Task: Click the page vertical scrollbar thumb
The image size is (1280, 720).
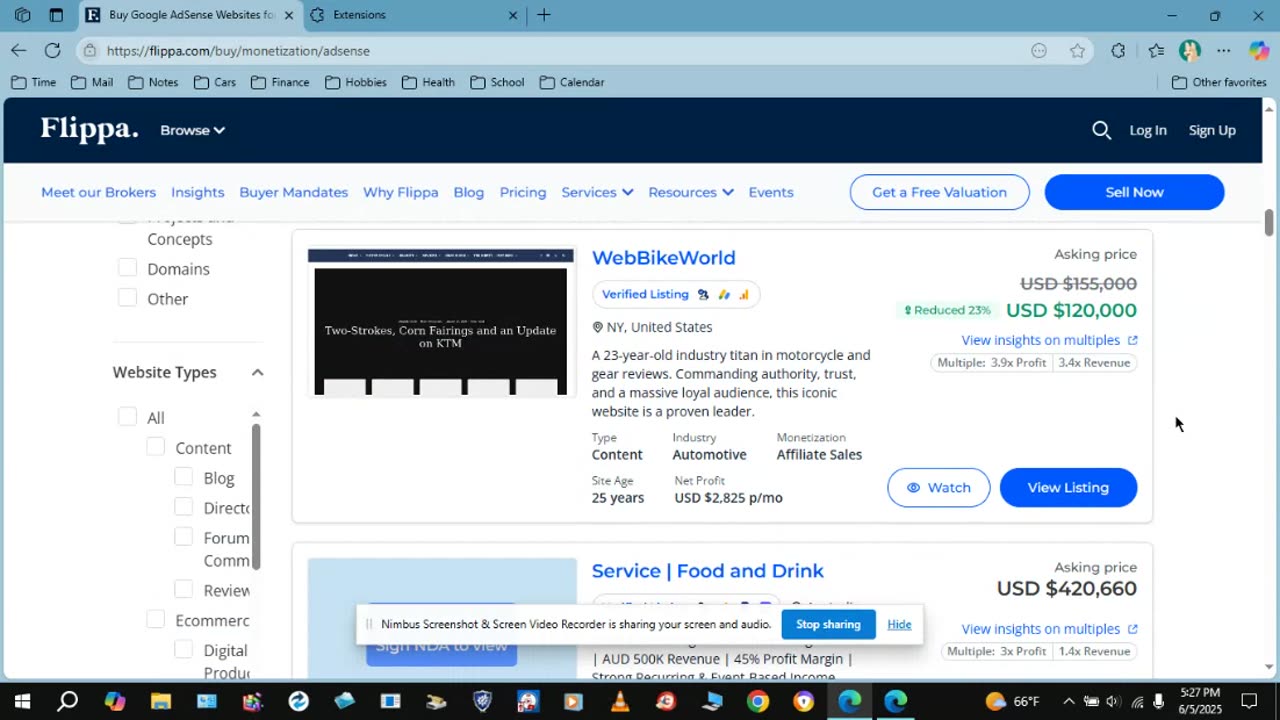Action: pos(1269,222)
